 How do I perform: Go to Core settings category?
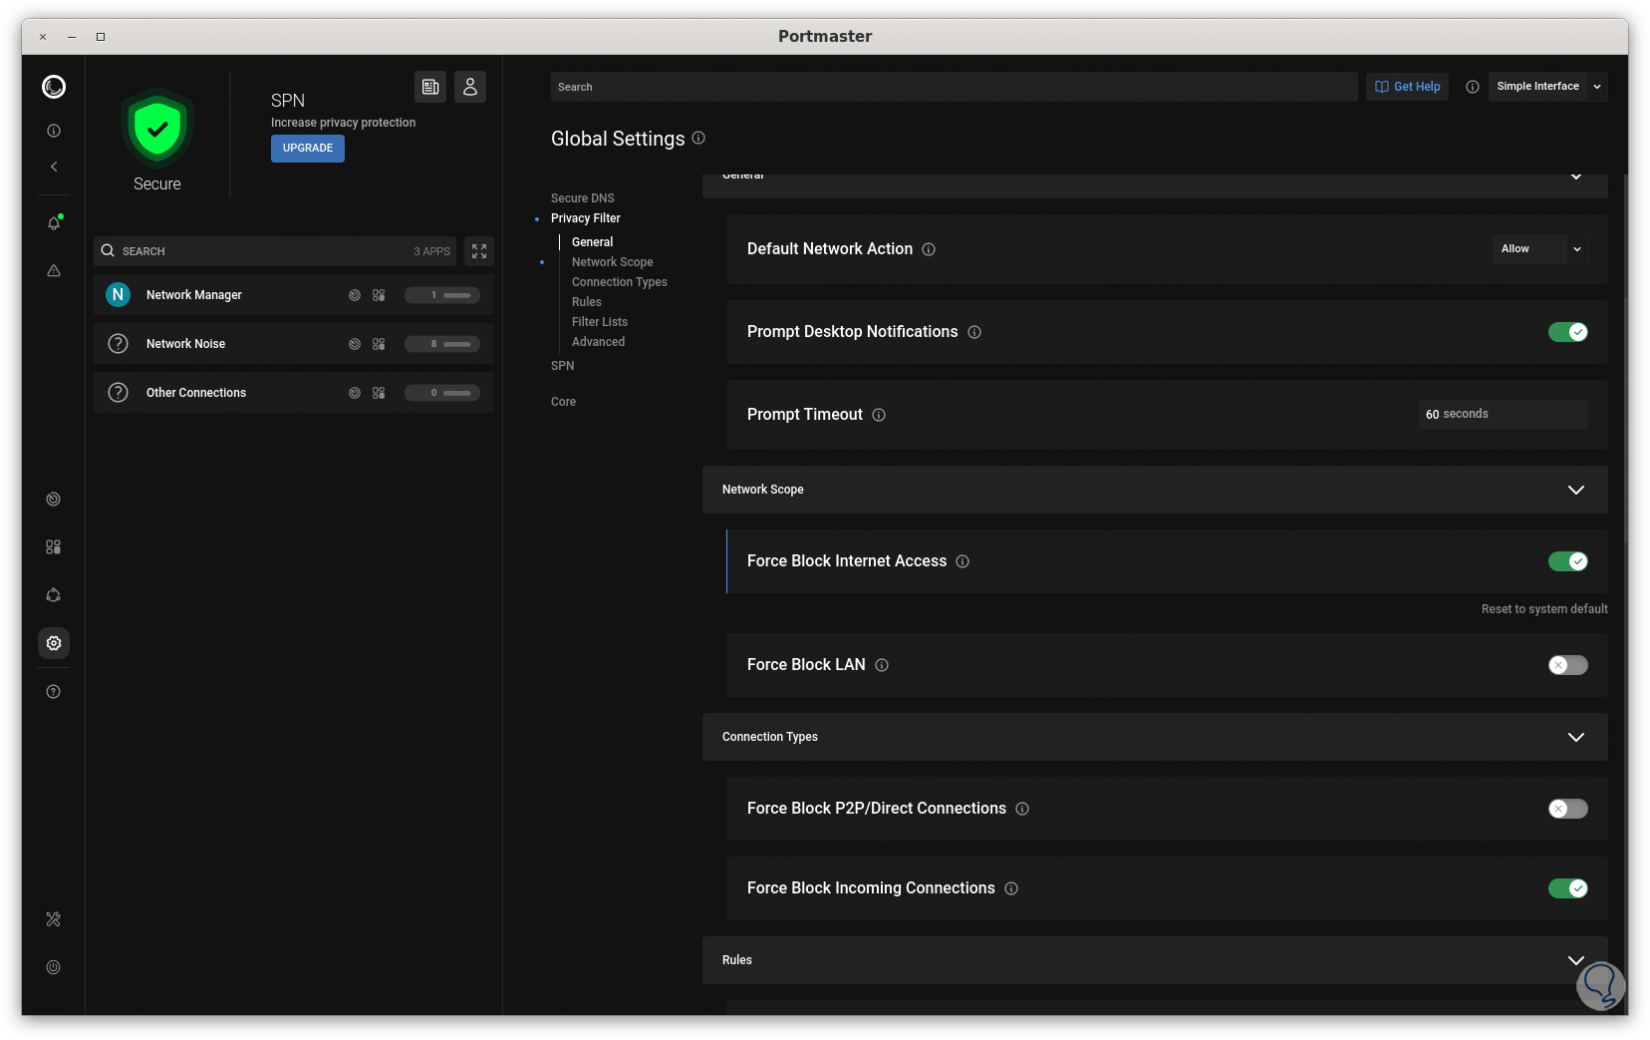(x=564, y=402)
